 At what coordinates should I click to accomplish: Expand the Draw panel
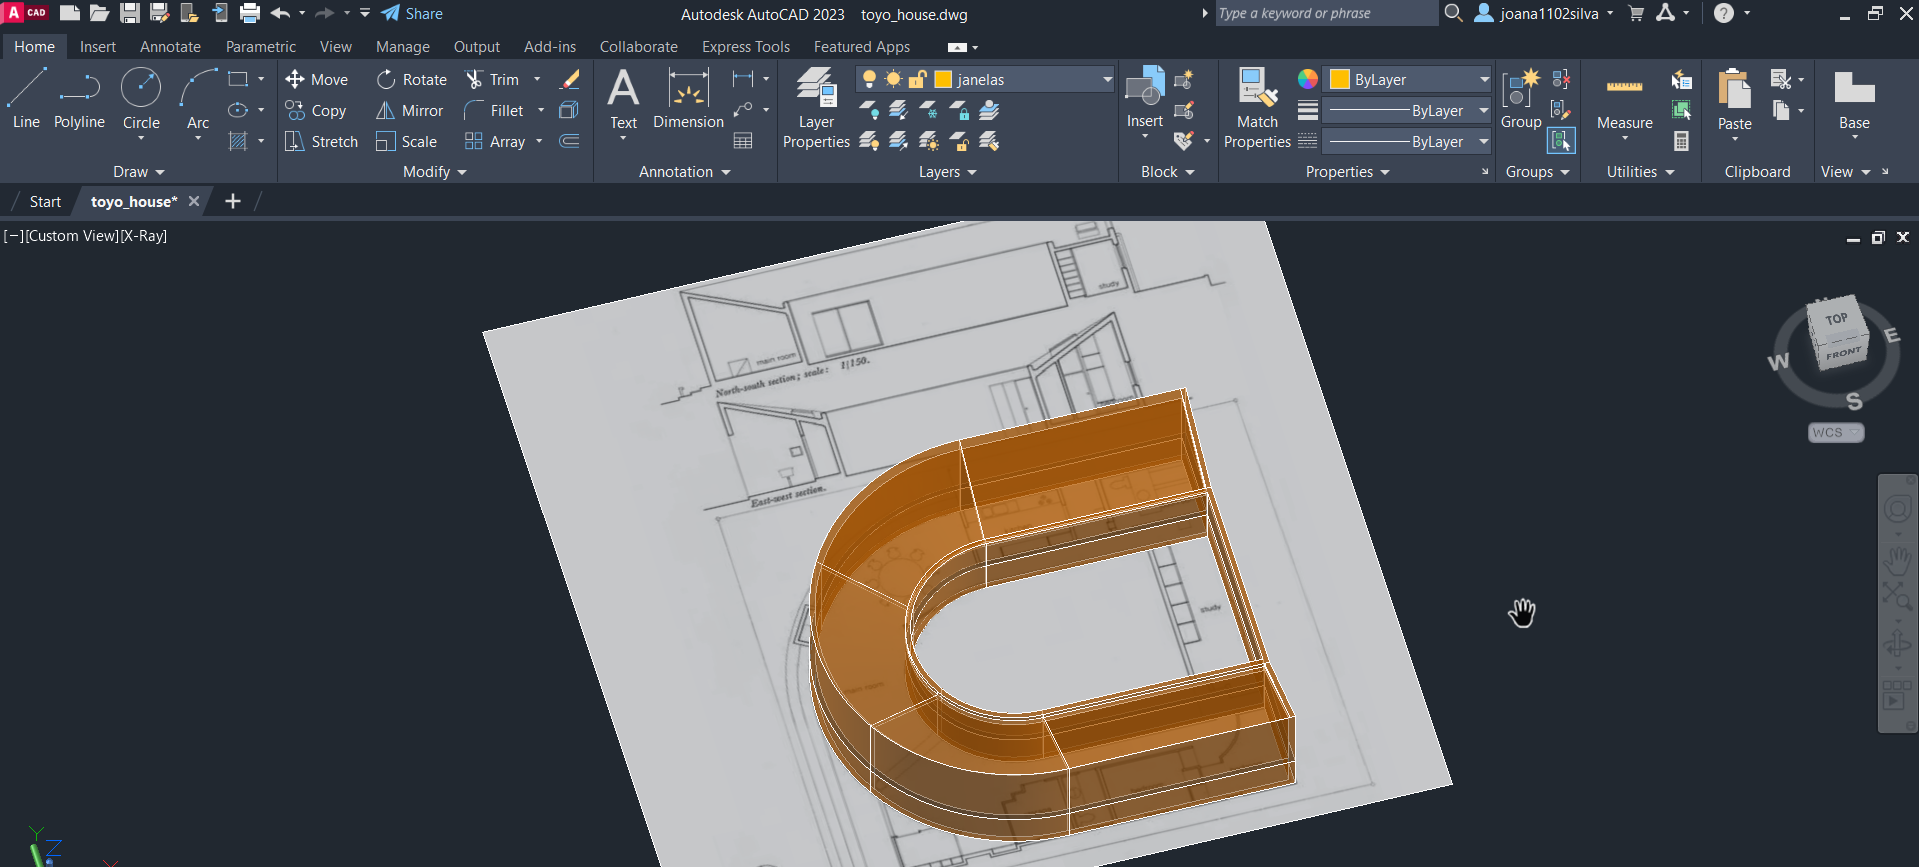(x=138, y=172)
